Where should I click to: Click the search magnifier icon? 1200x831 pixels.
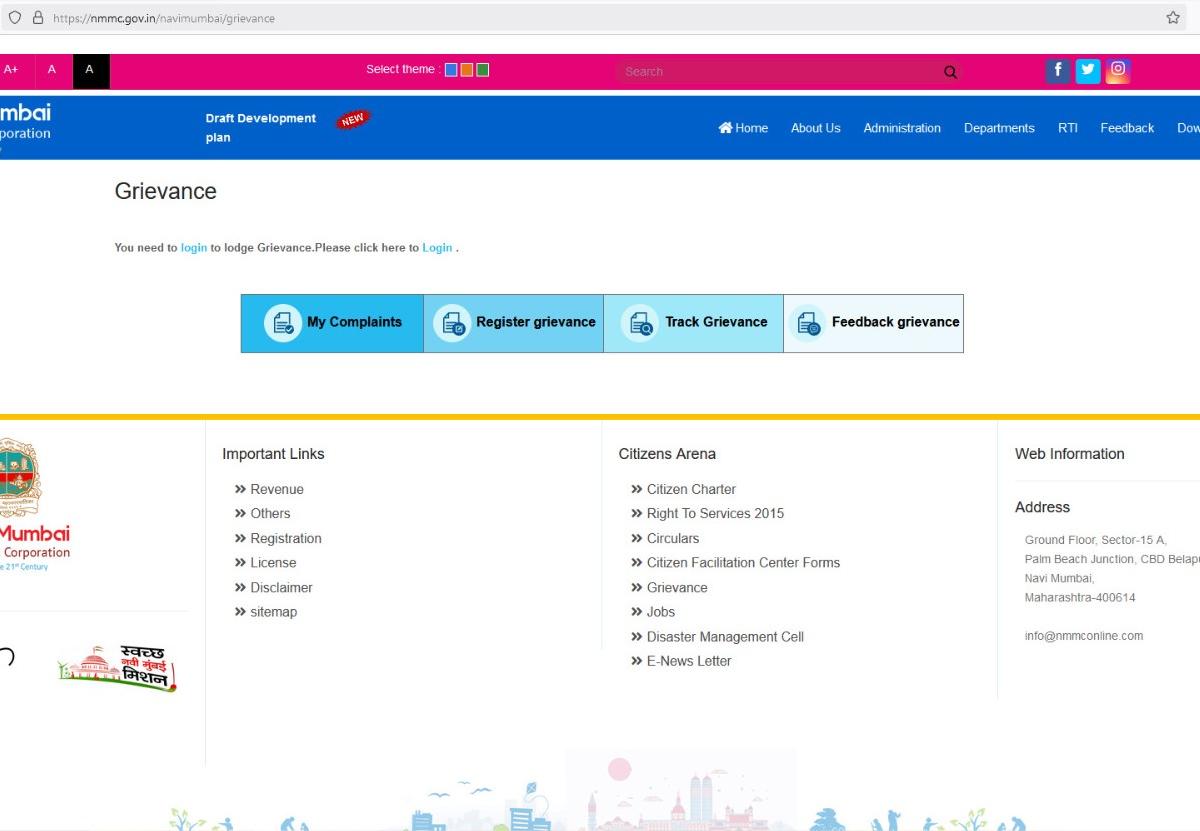coord(948,71)
